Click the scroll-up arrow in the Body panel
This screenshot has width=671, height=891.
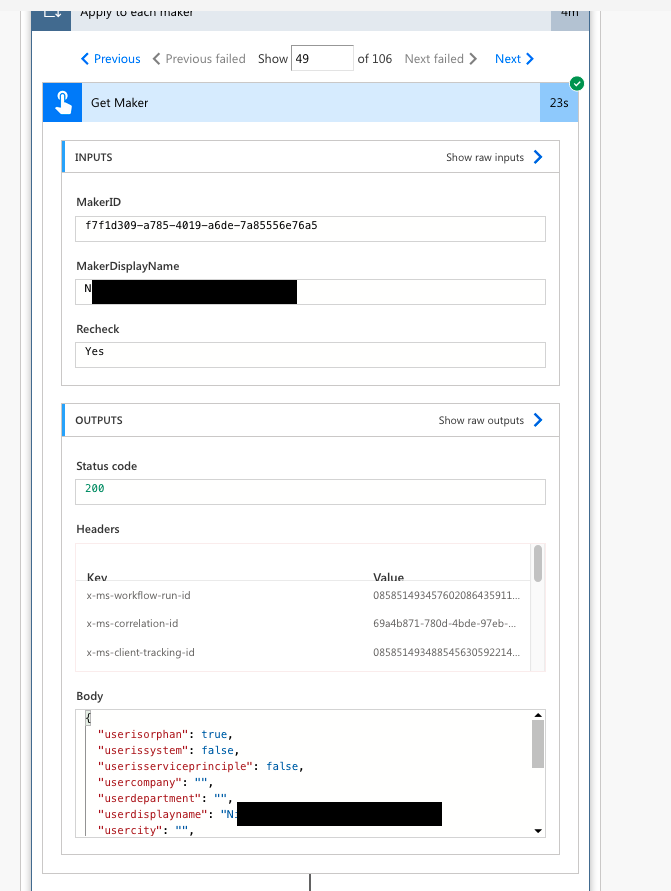click(537, 714)
